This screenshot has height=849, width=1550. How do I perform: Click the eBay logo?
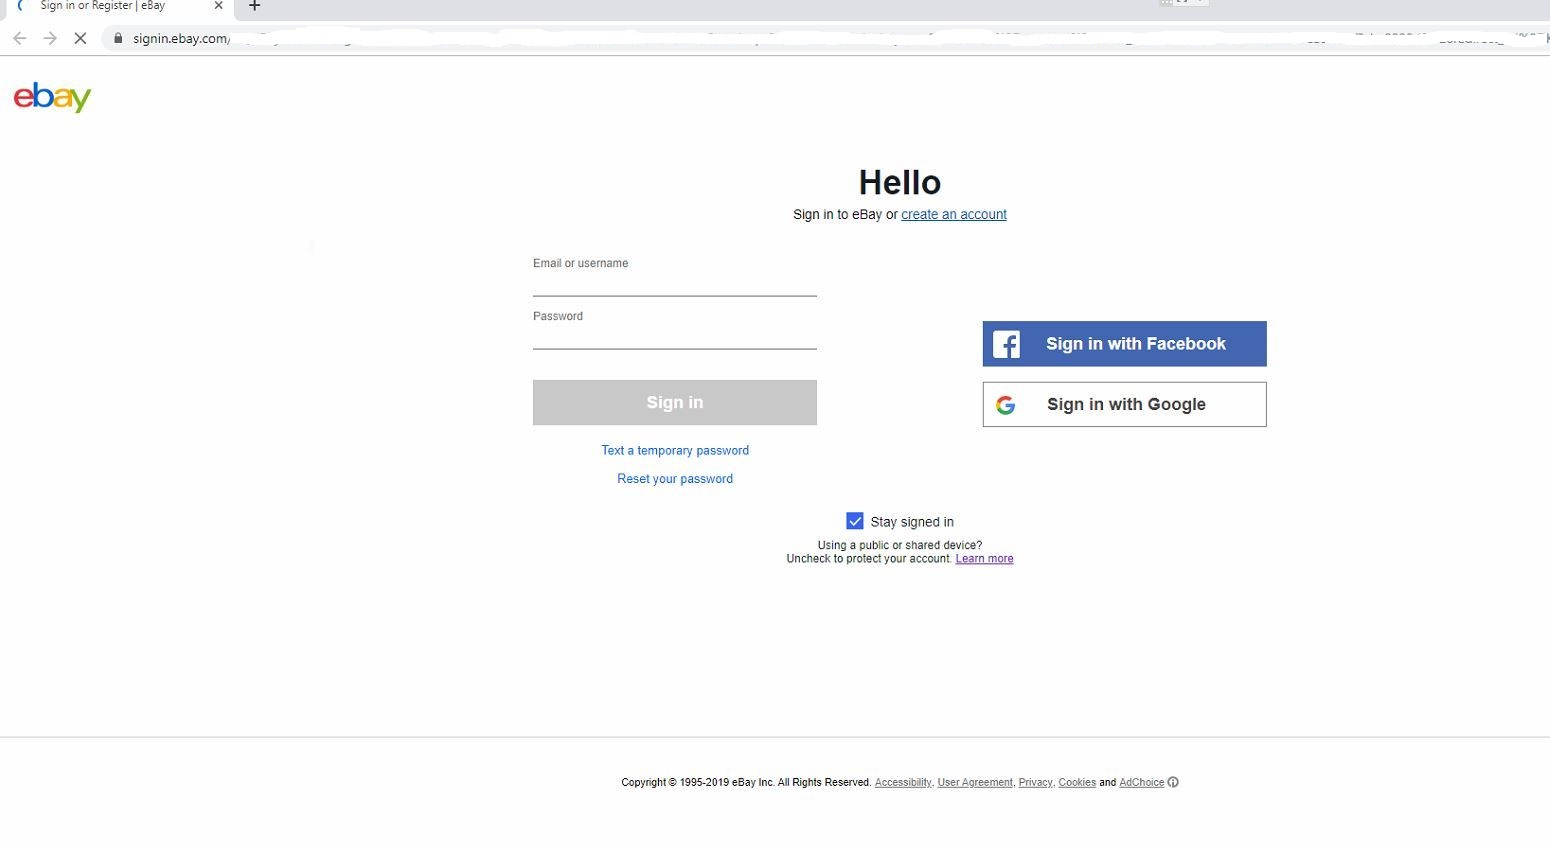coord(52,97)
